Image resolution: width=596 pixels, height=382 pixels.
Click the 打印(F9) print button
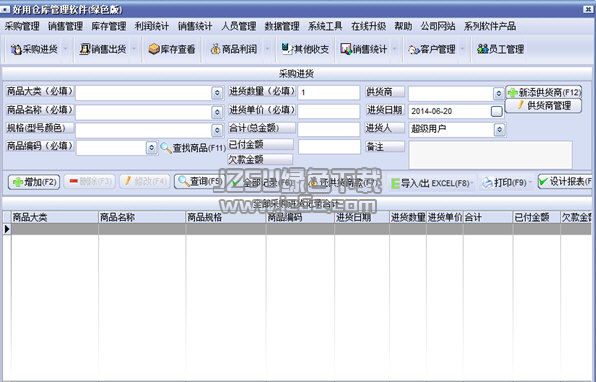click(x=504, y=183)
